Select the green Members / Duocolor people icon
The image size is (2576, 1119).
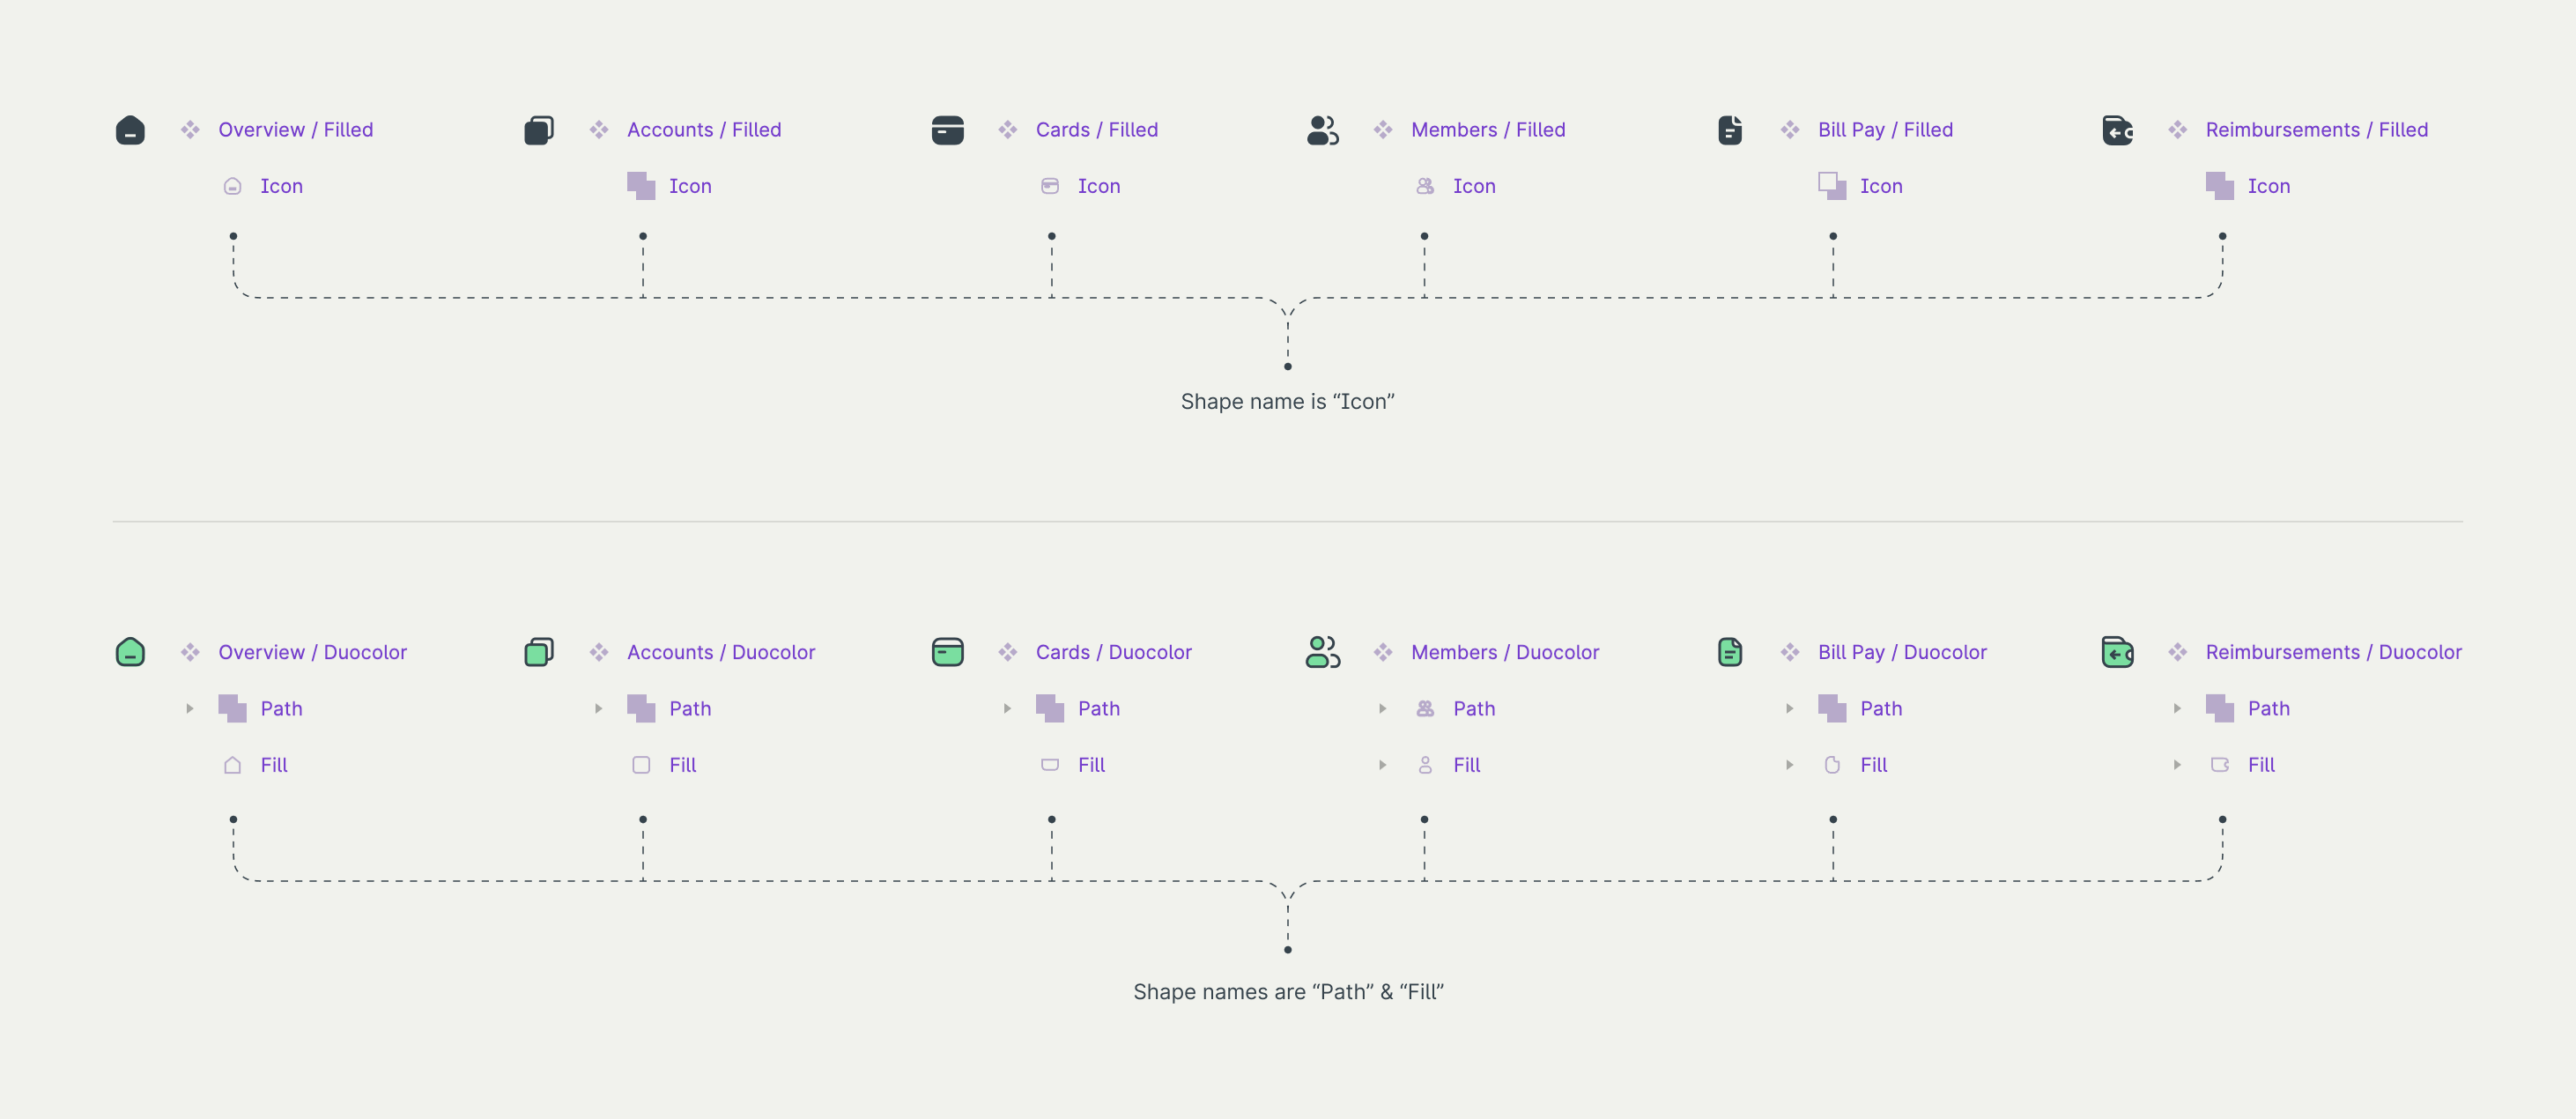click(1322, 652)
